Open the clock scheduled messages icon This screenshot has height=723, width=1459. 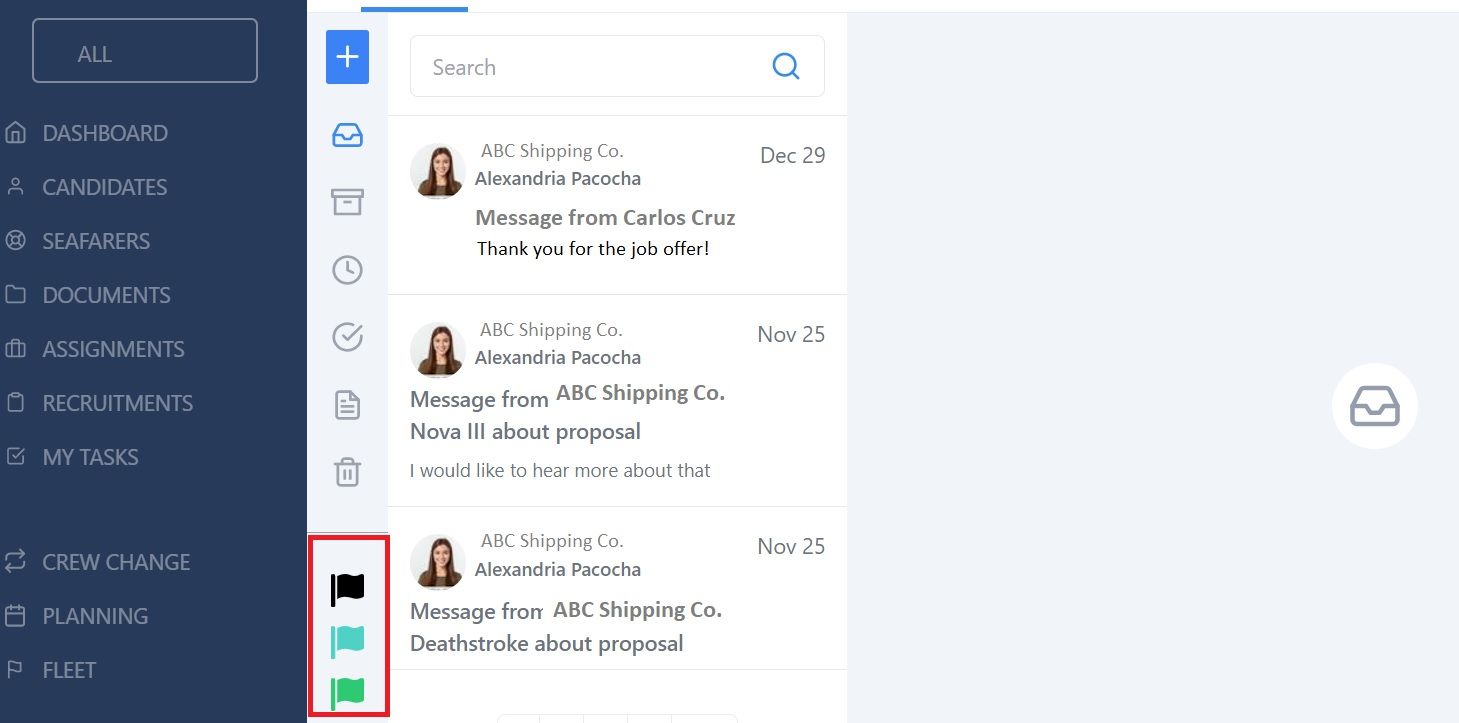(347, 270)
